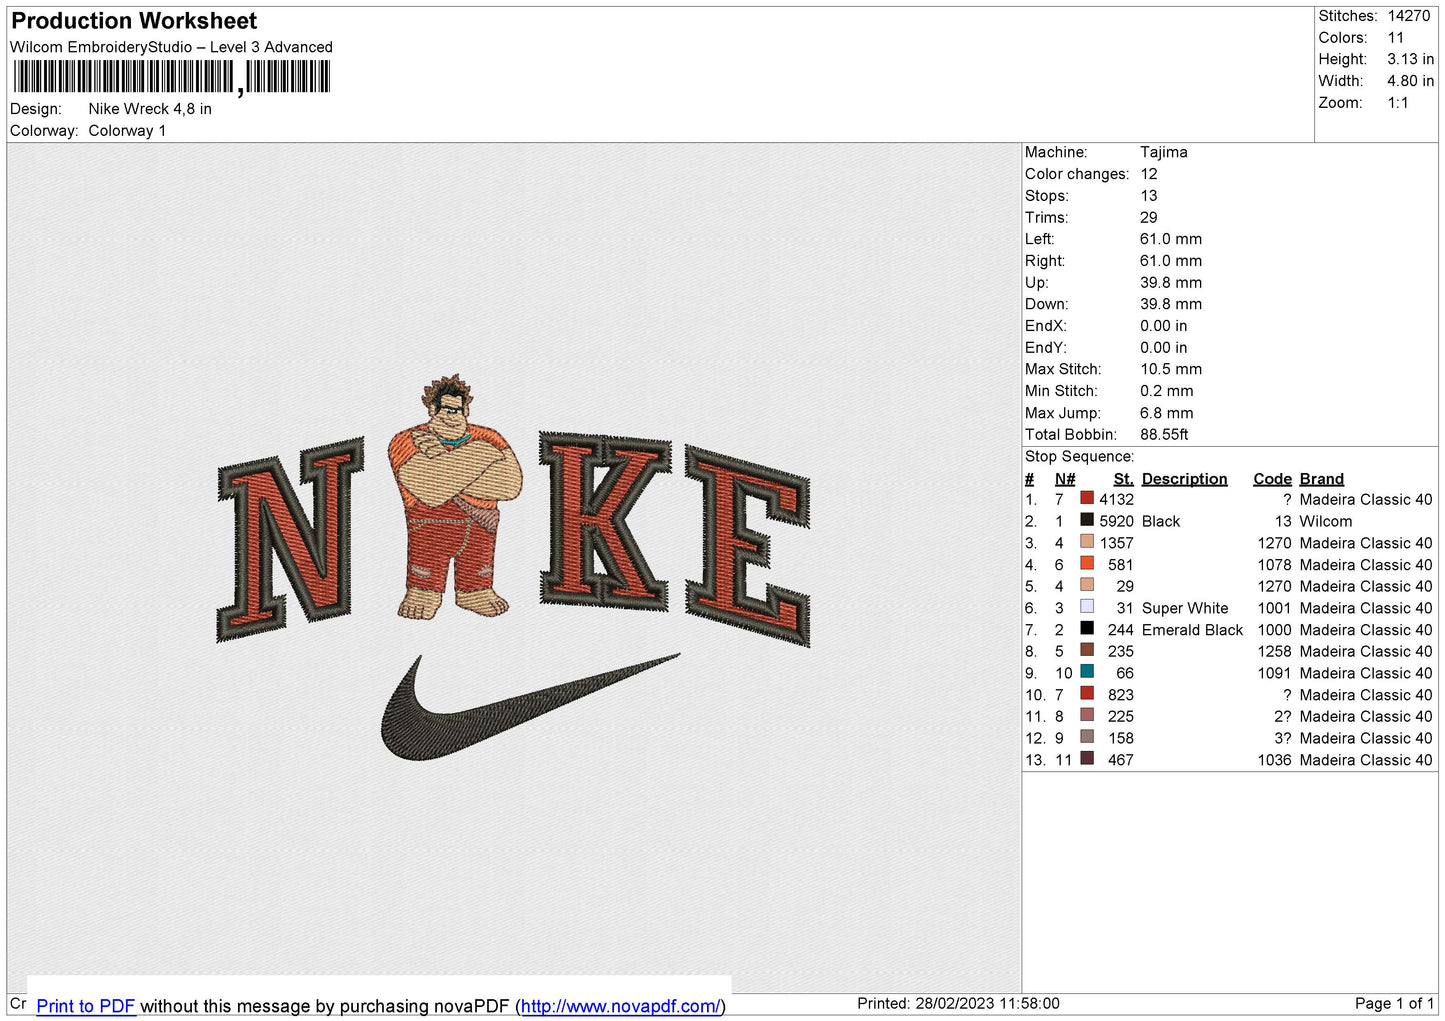1445x1021 pixels.
Task: Click the Height value '3.13 in'
Action: (x=1410, y=59)
